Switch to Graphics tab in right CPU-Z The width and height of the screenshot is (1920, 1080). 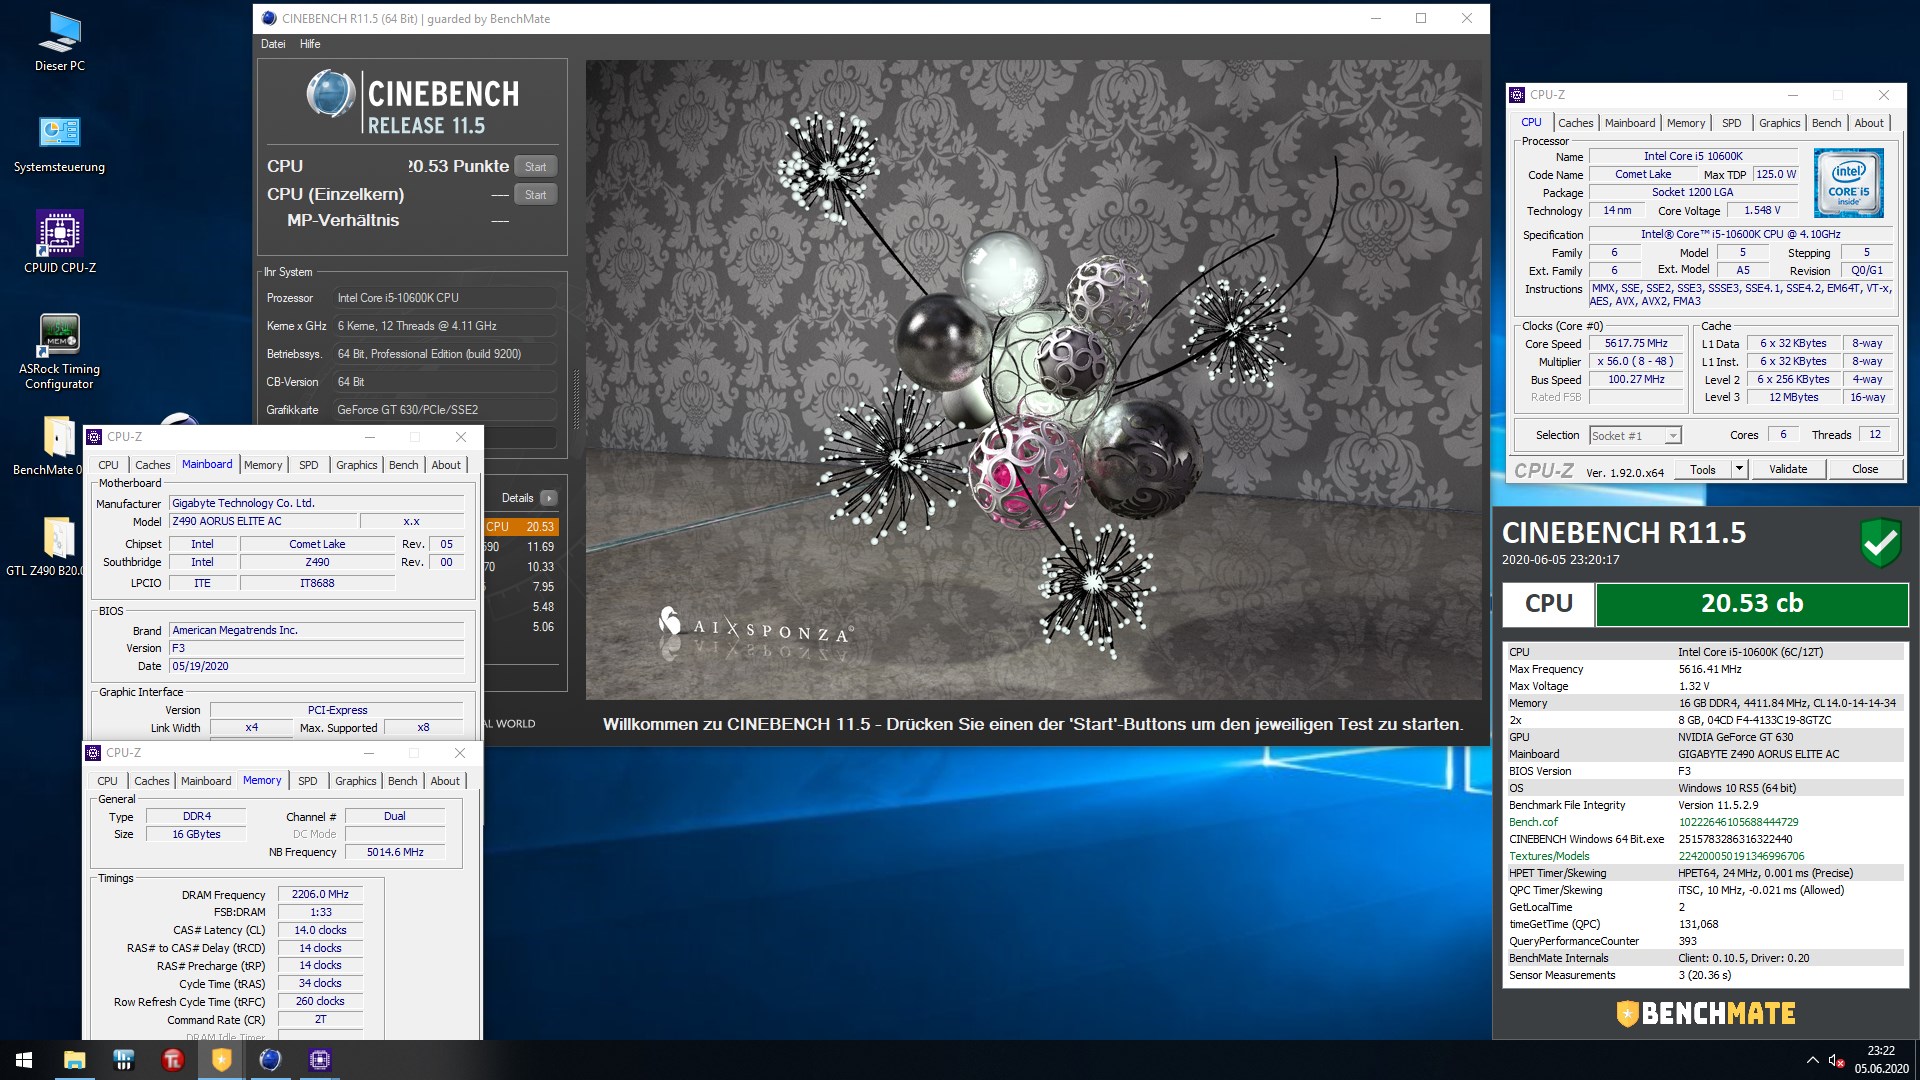point(1779,123)
